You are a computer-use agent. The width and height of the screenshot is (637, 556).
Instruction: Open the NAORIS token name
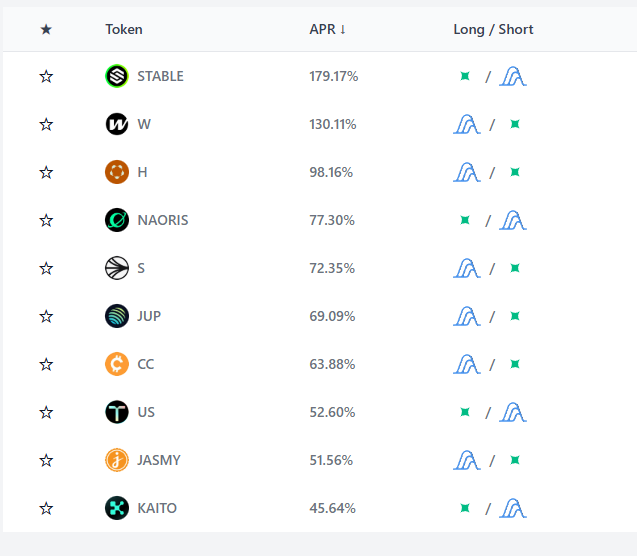click(163, 220)
